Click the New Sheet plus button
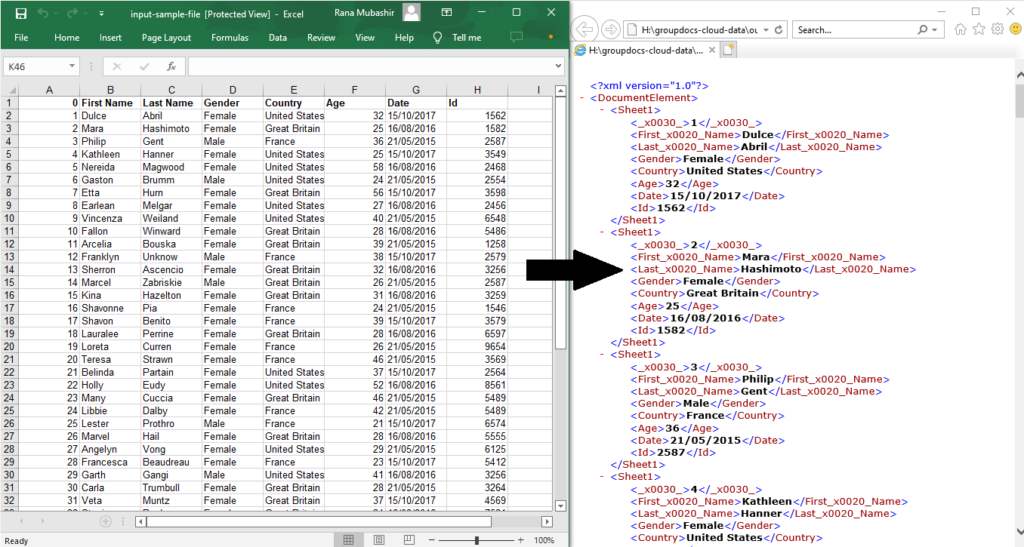 pyautogui.click(x=105, y=522)
